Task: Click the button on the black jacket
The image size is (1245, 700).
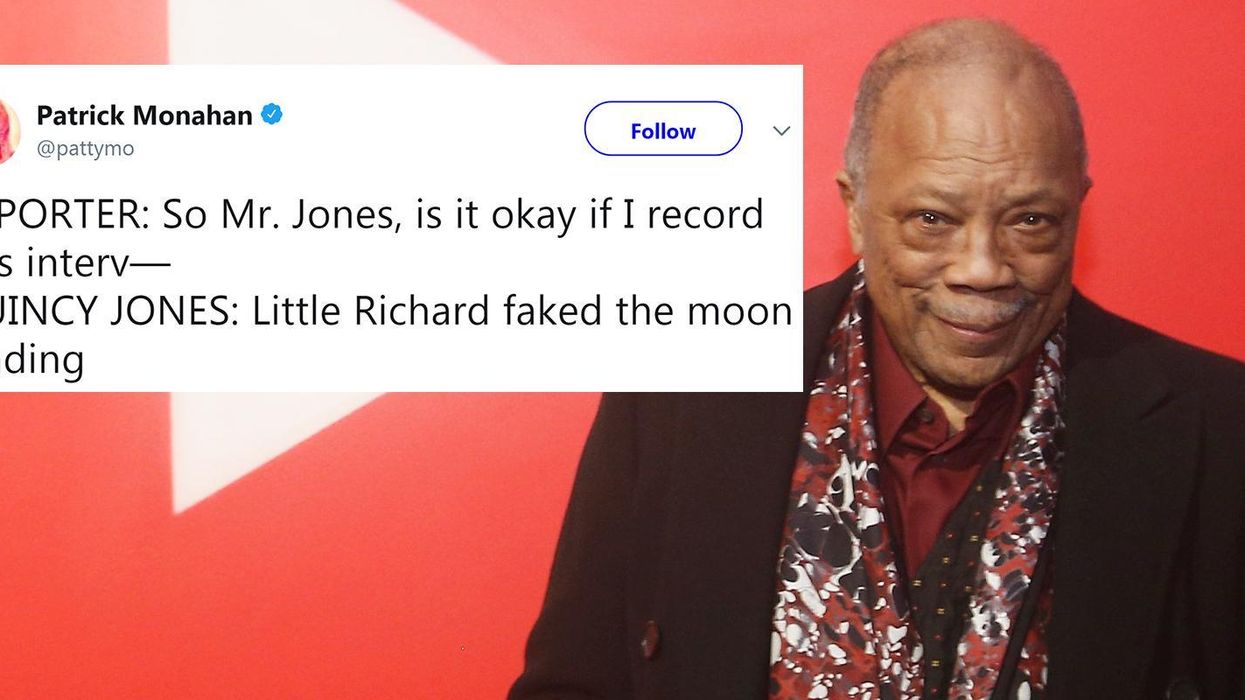Action: [x=650, y=638]
